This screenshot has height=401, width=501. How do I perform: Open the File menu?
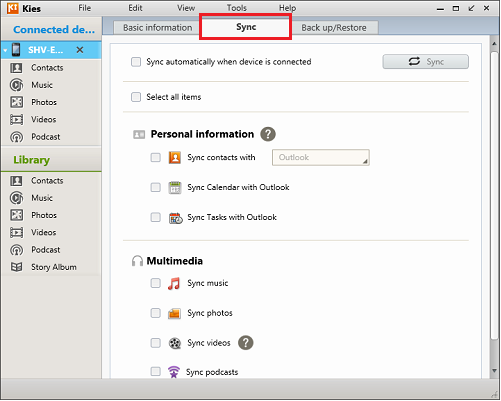coord(85,8)
